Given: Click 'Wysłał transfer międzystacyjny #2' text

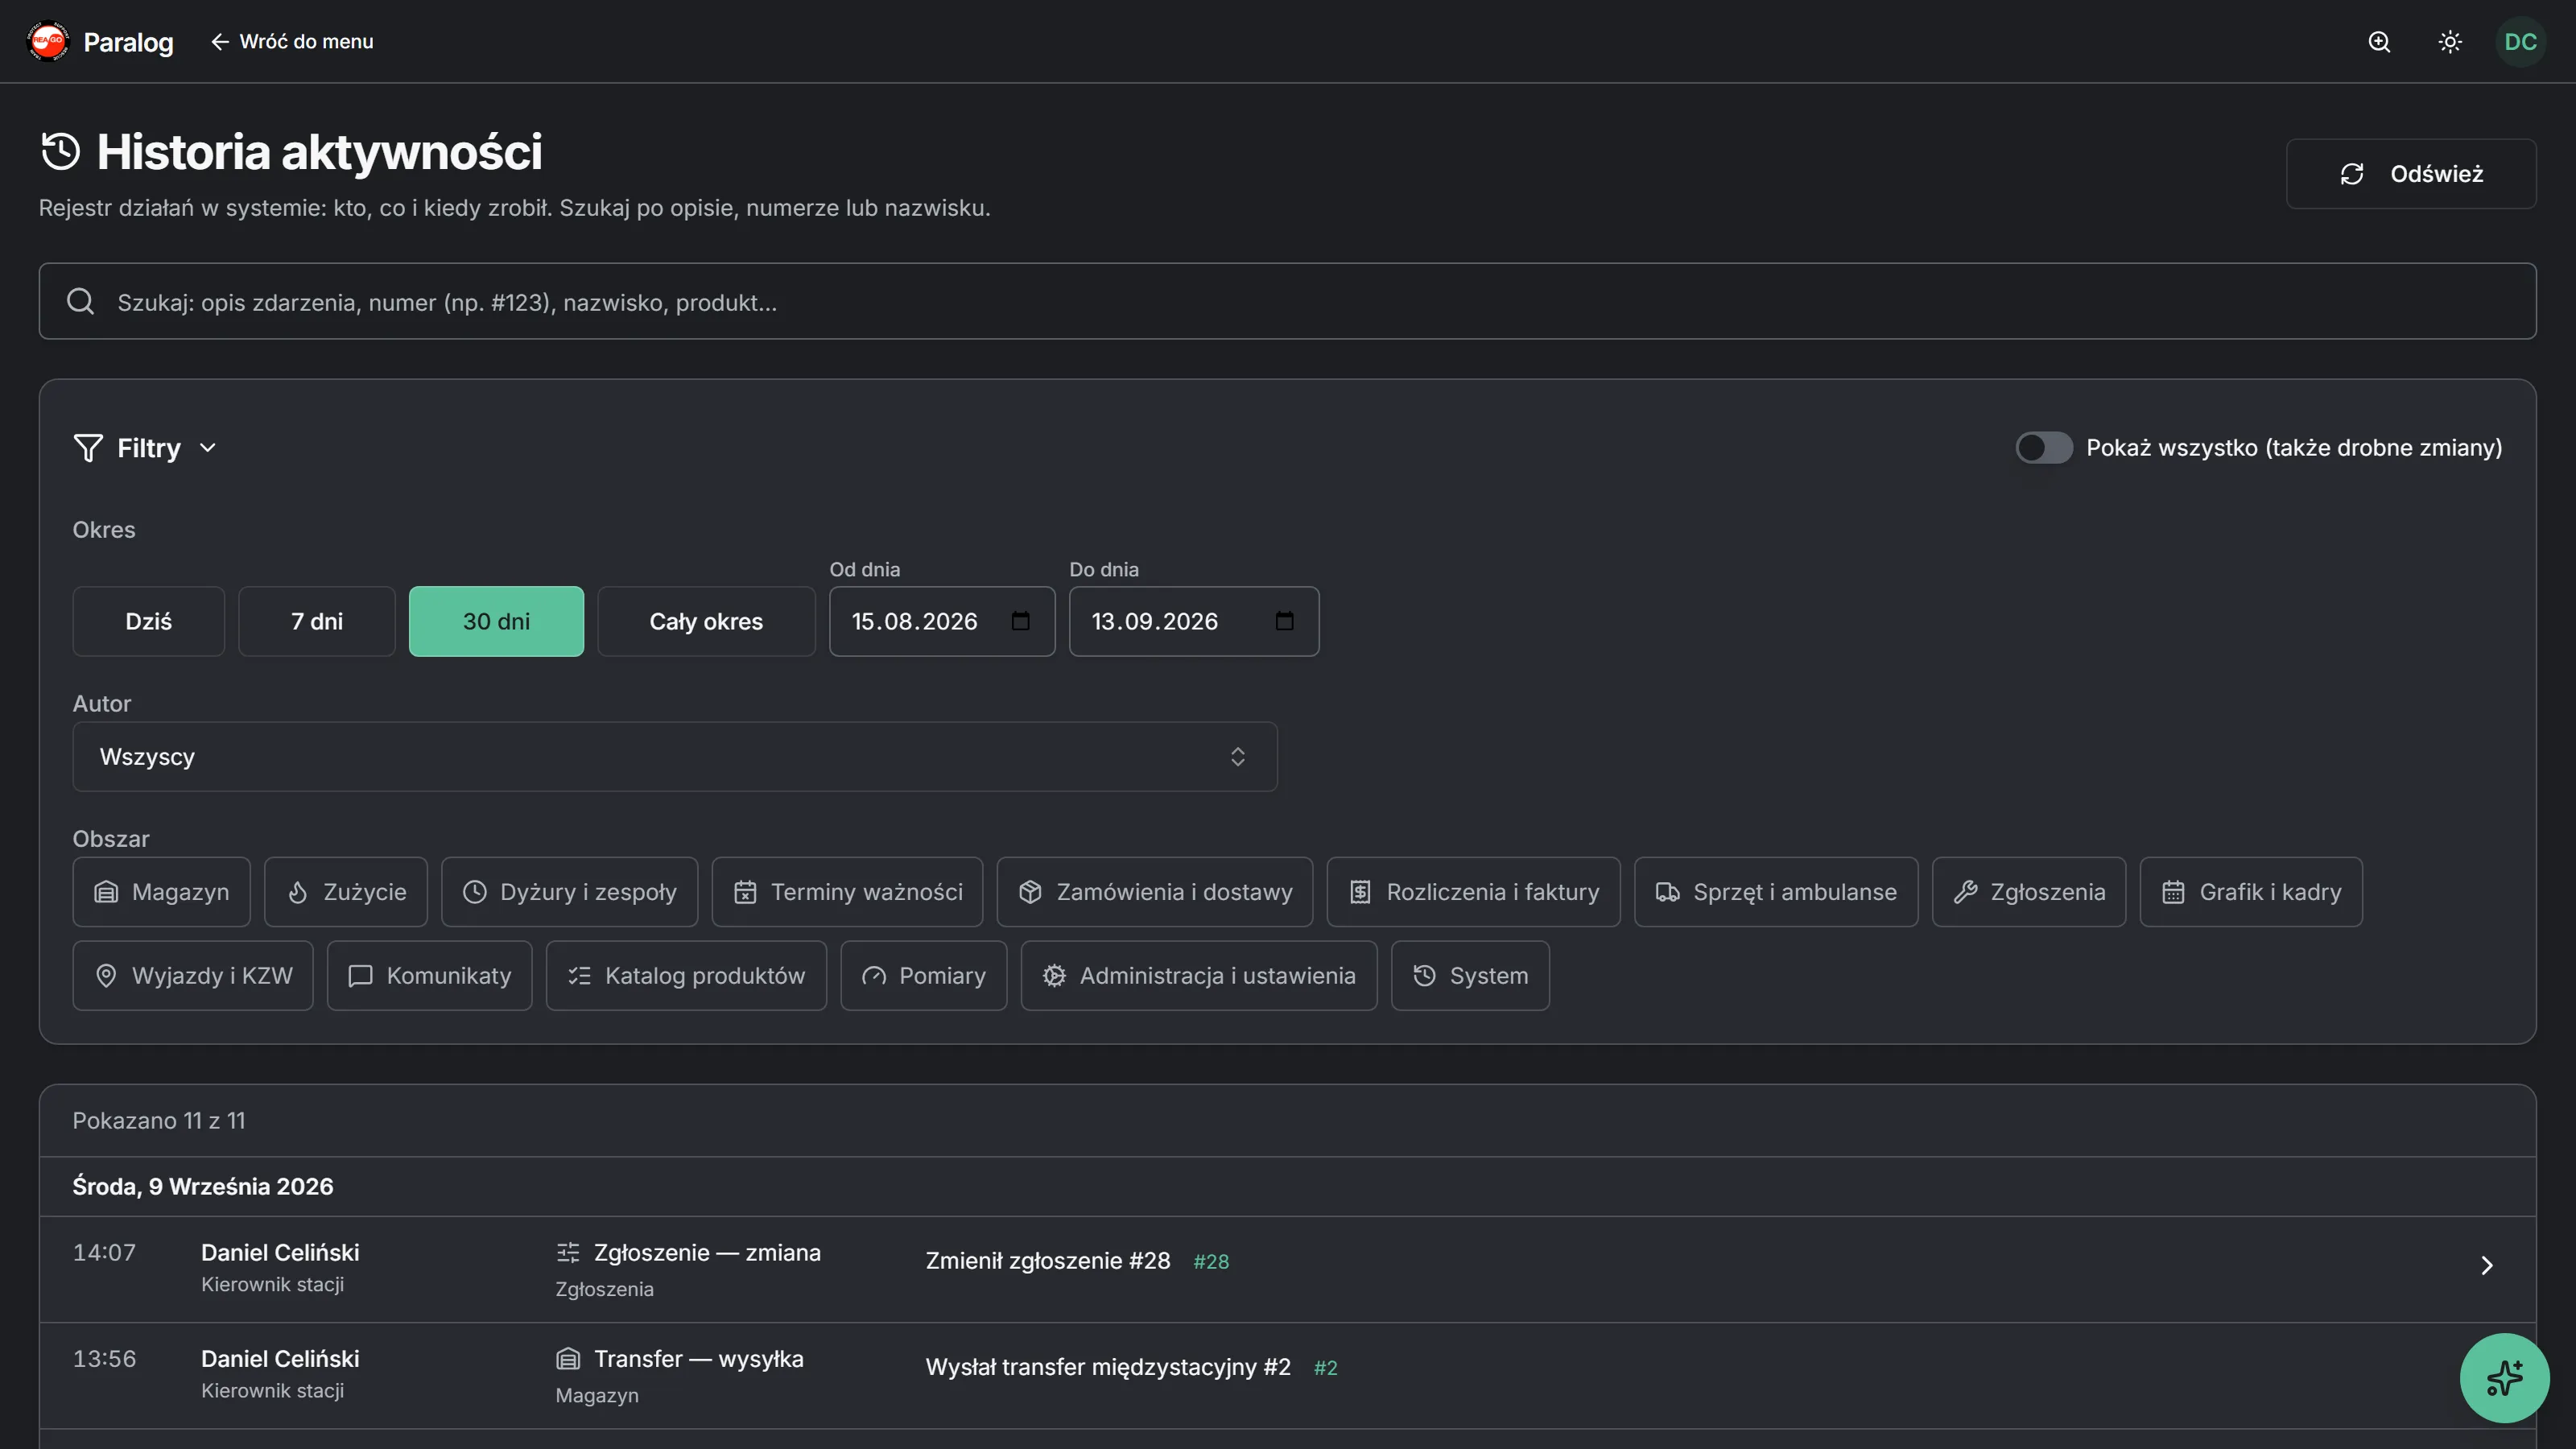Looking at the screenshot, I should coord(1108,1367).
